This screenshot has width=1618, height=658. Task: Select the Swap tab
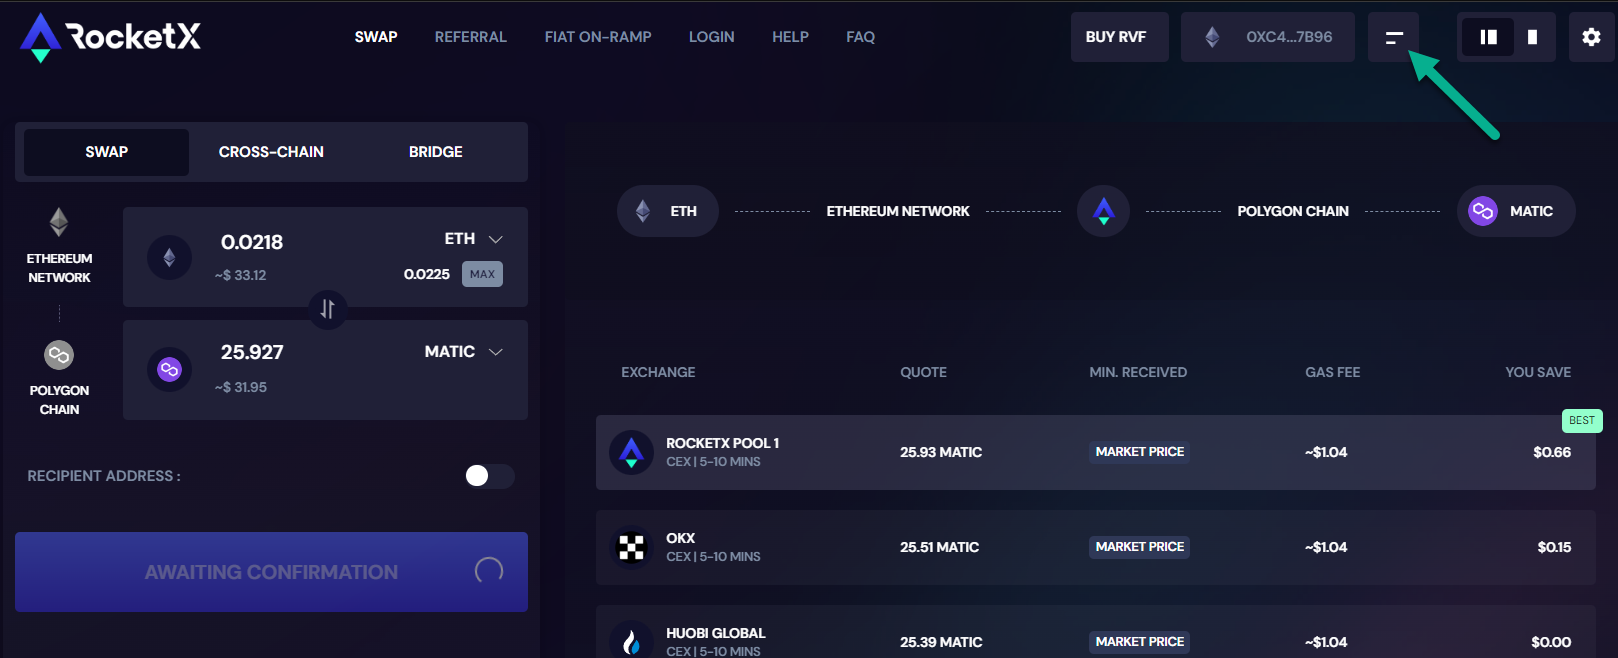point(106,152)
